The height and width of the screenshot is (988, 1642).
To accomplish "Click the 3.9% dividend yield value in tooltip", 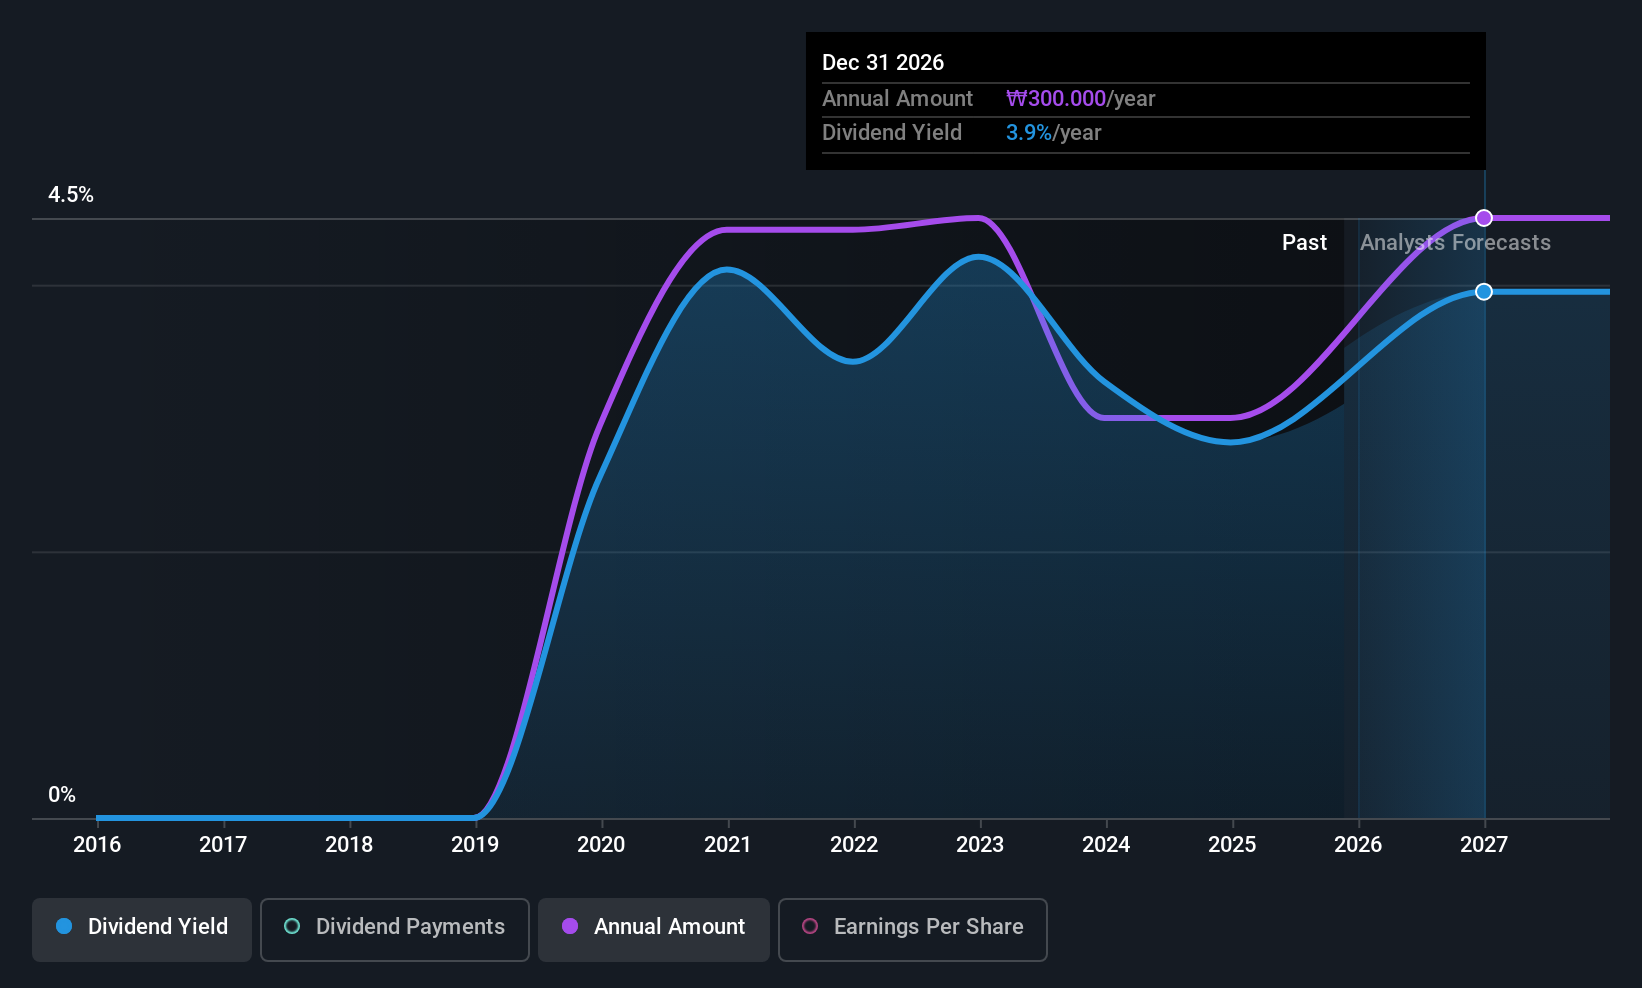I will [x=1028, y=132].
